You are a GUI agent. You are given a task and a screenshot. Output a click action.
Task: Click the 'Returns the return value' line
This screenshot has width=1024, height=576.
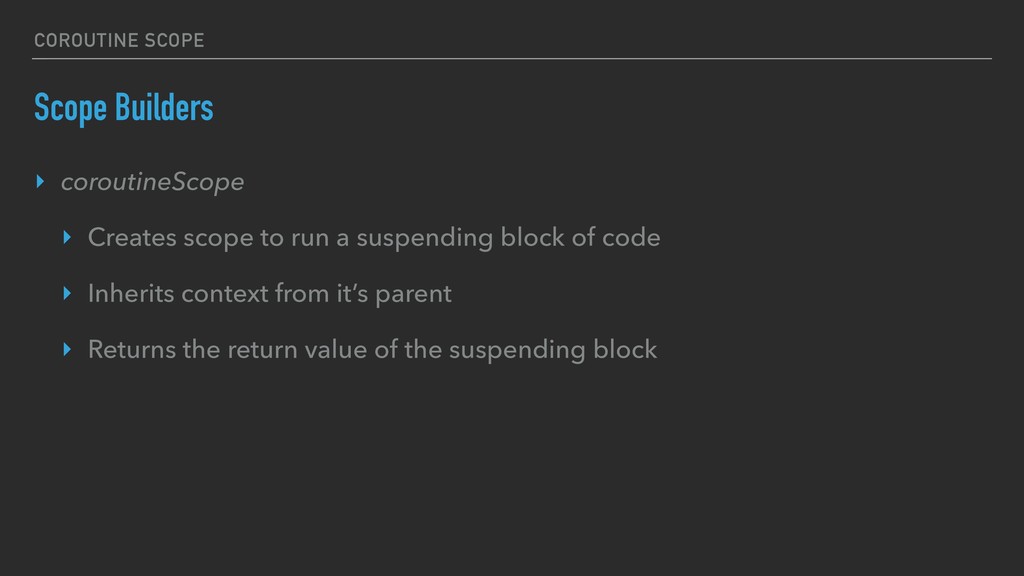[372, 350]
